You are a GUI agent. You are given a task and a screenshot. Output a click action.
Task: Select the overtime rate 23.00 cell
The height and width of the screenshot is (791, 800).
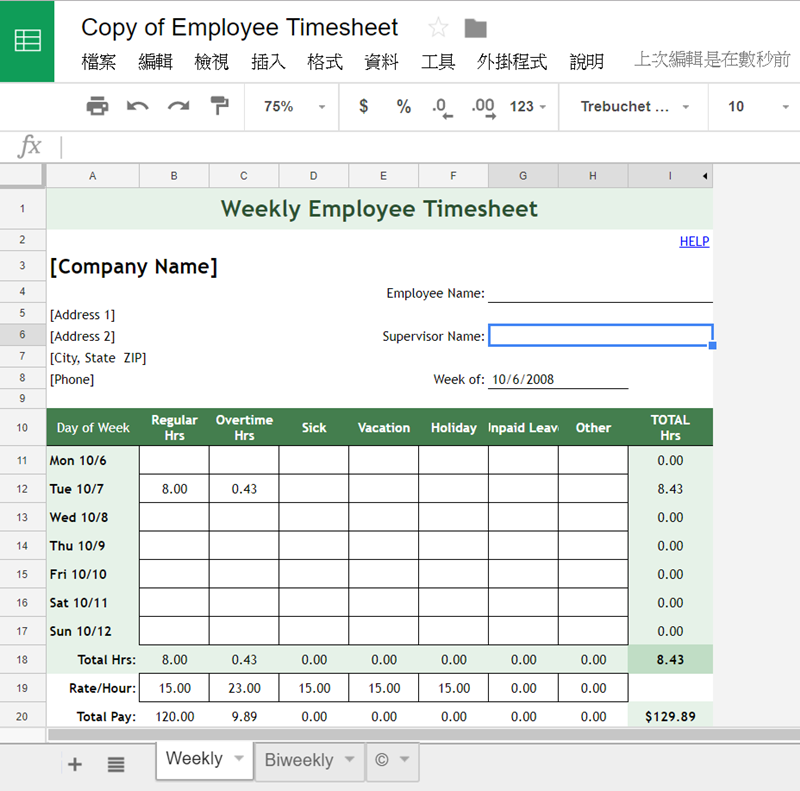coord(244,688)
